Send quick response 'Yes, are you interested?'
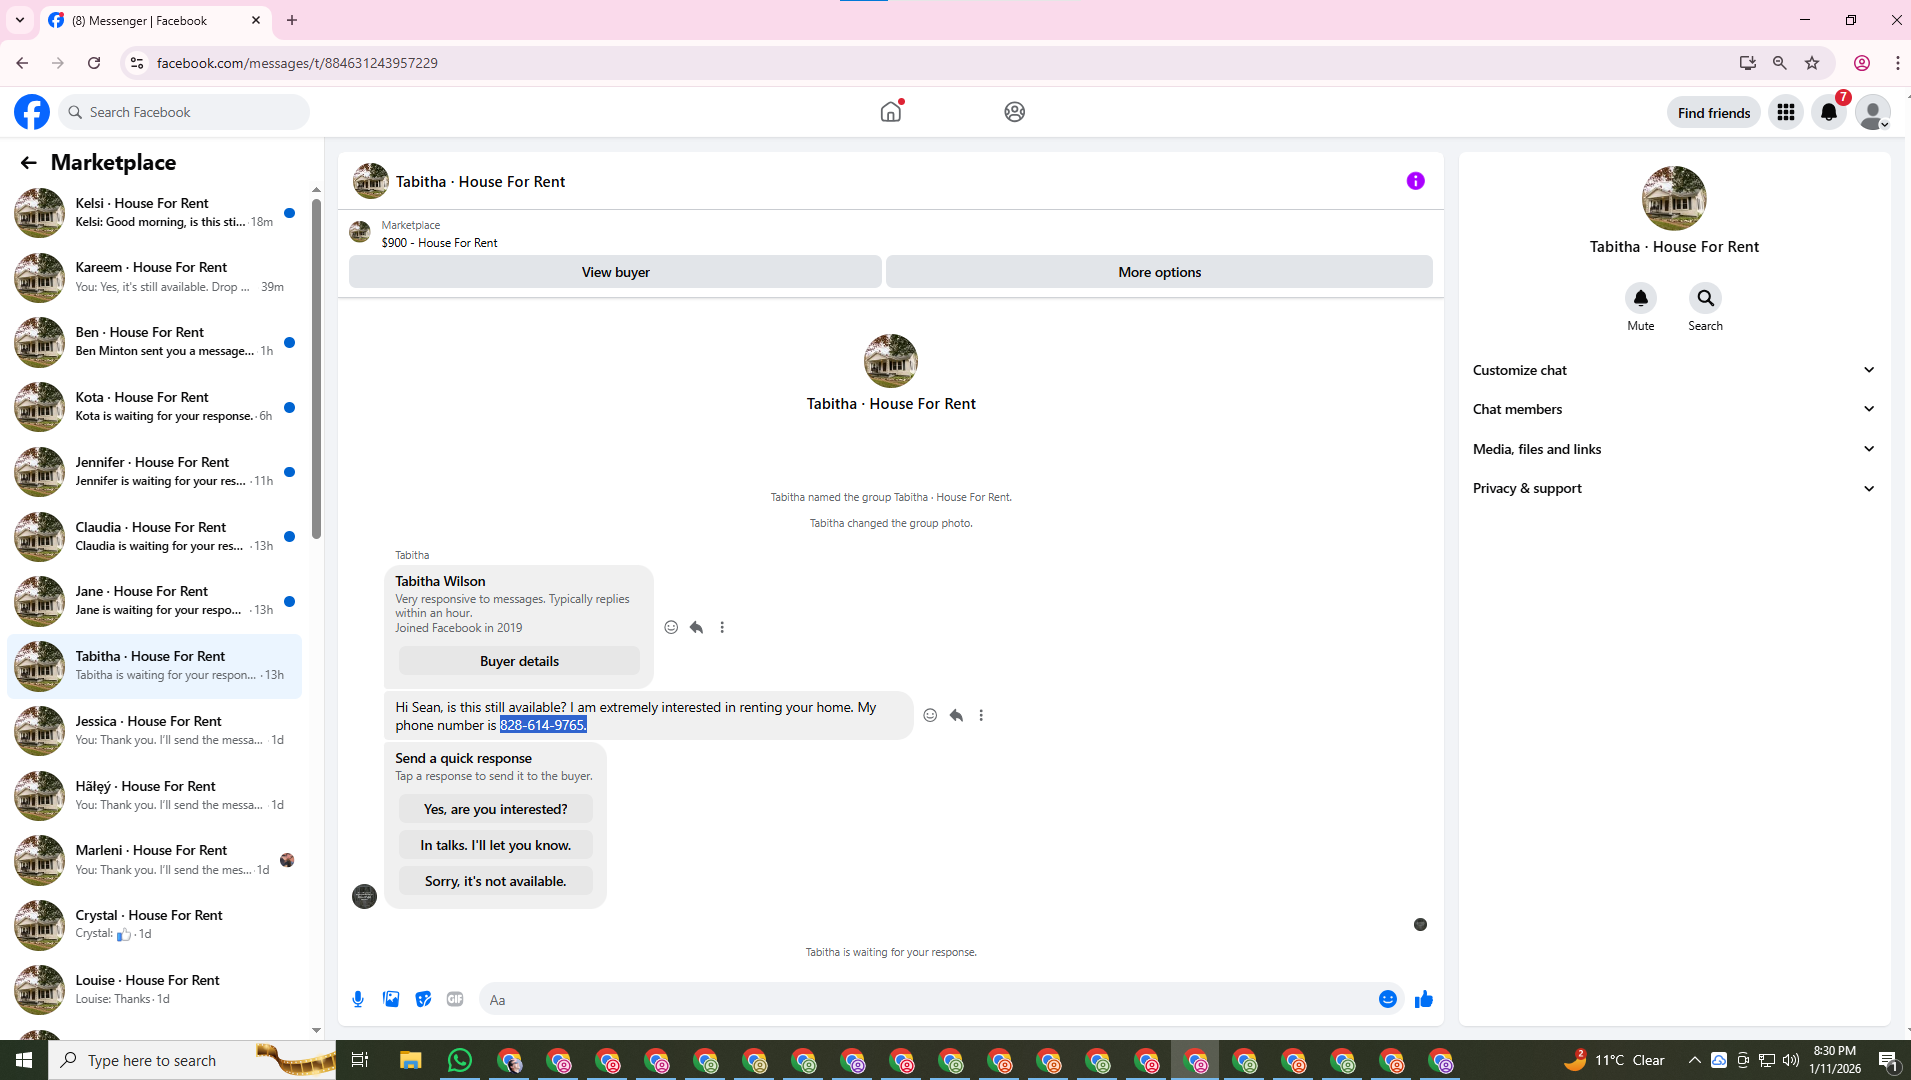This screenshot has width=1911, height=1080. [495, 809]
